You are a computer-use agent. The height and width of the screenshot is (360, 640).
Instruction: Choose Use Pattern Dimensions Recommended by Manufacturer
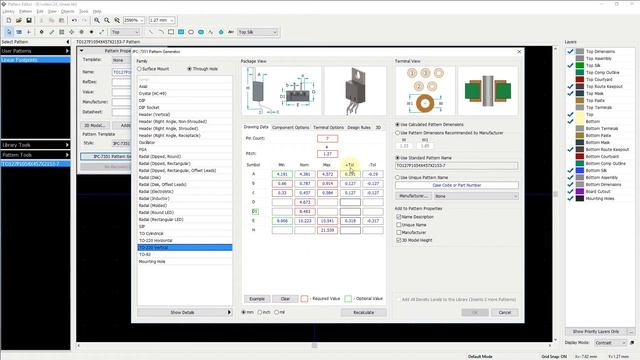[x=397, y=133]
